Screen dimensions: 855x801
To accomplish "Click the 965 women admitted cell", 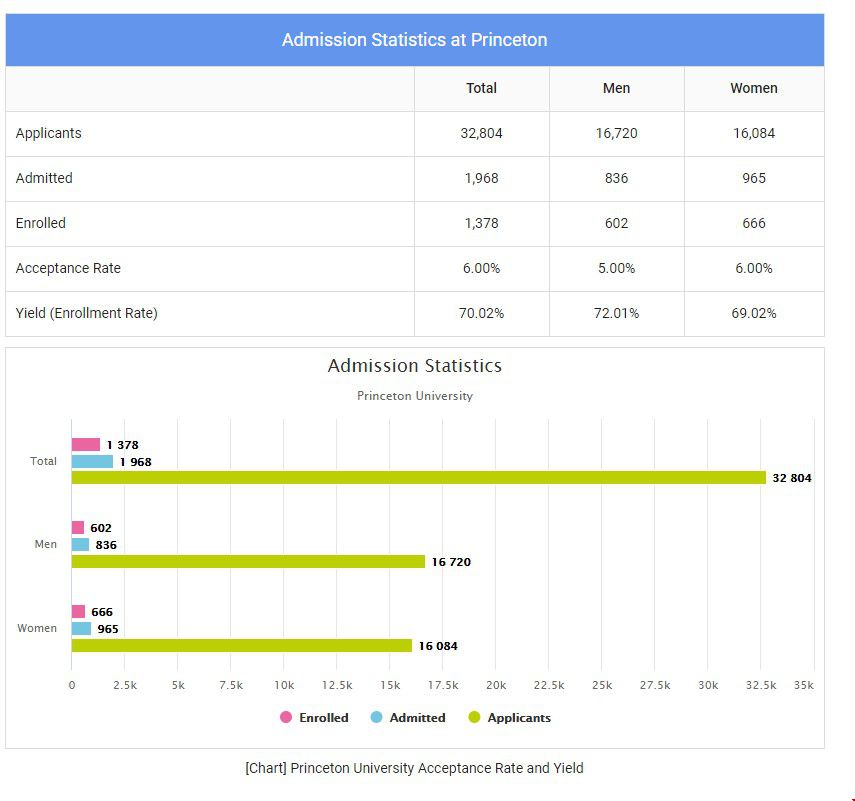I will click(x=754, y=178).
